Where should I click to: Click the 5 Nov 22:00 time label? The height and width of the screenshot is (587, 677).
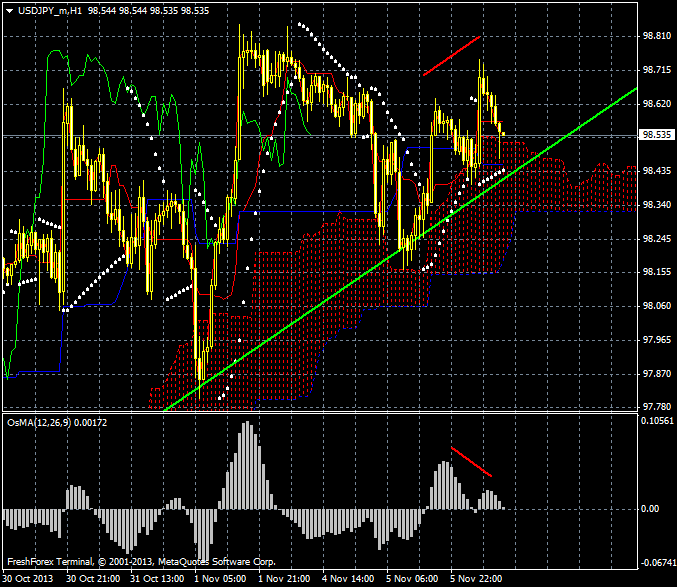(478, 579)
